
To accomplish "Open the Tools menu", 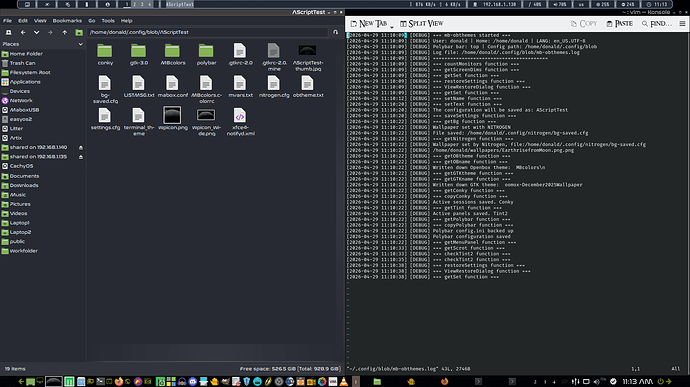I will 108,21.
